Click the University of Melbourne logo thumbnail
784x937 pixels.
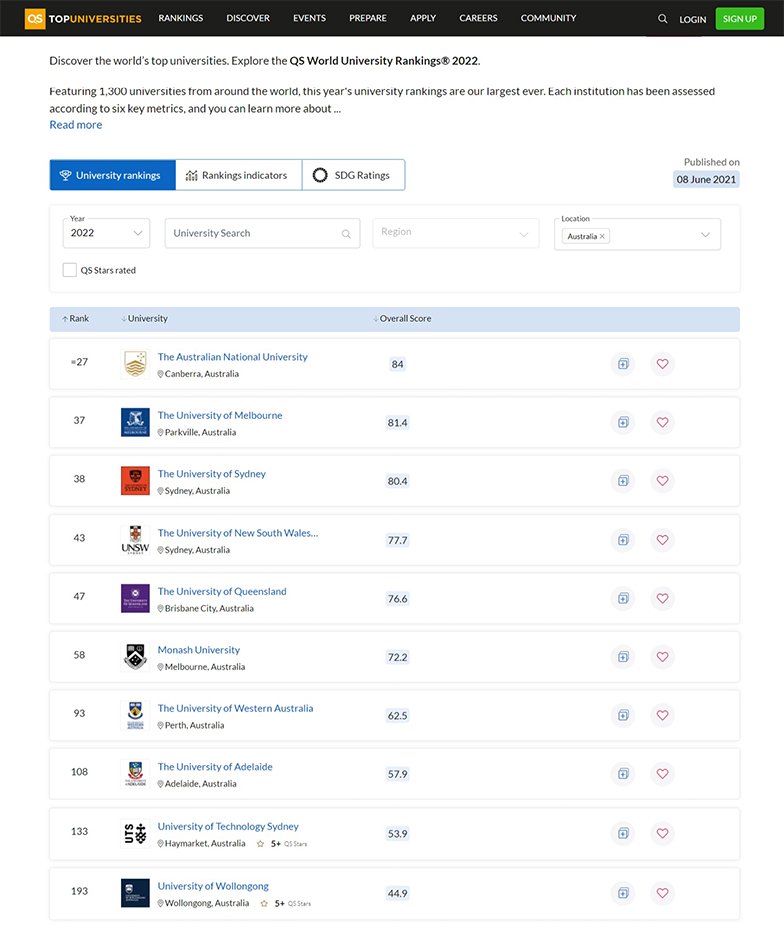[x=135, y=422]
